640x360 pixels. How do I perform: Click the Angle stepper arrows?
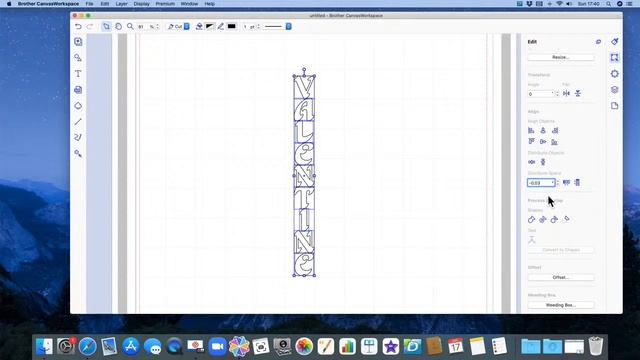pos(557,94)
